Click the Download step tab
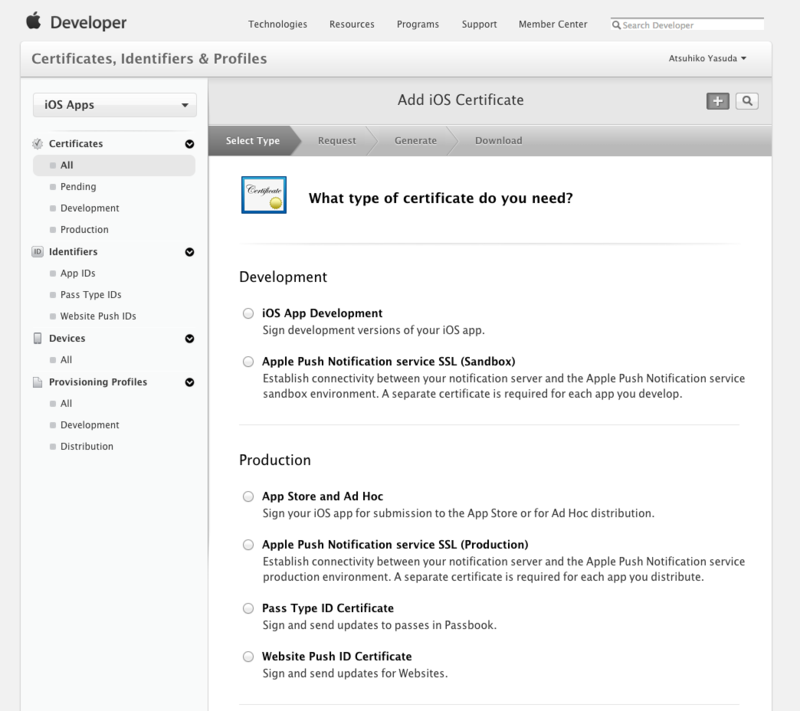This screenshot has height=711, width=800. [x=498, y=140]
